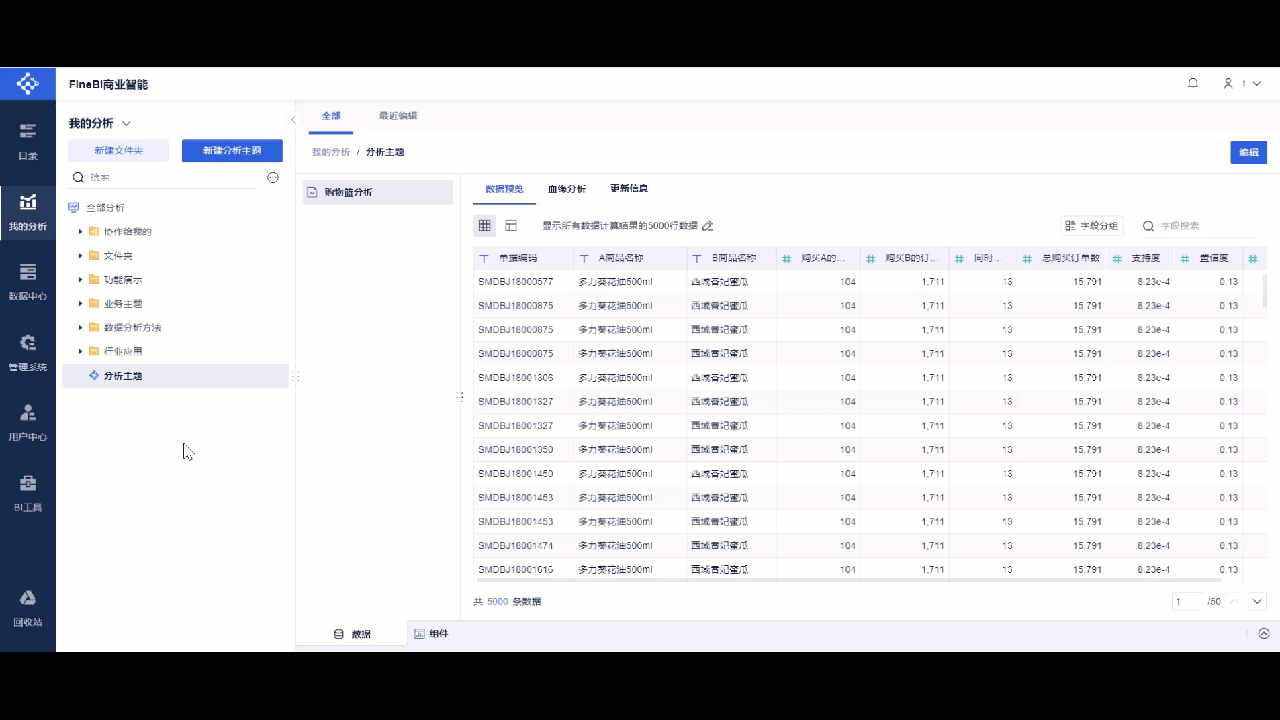Select the grid view icon above the table
Screen dimensions: 1280x720
(485, 226)
